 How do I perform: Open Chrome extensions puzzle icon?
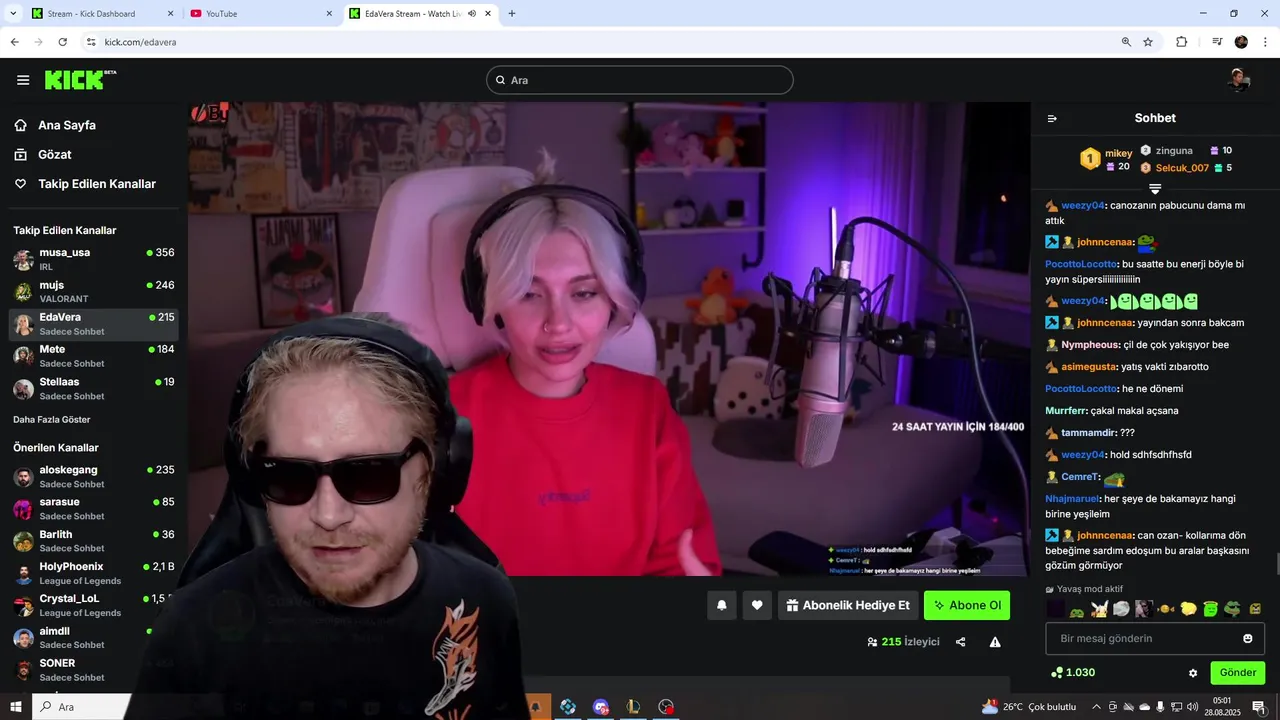(1181, 42)
